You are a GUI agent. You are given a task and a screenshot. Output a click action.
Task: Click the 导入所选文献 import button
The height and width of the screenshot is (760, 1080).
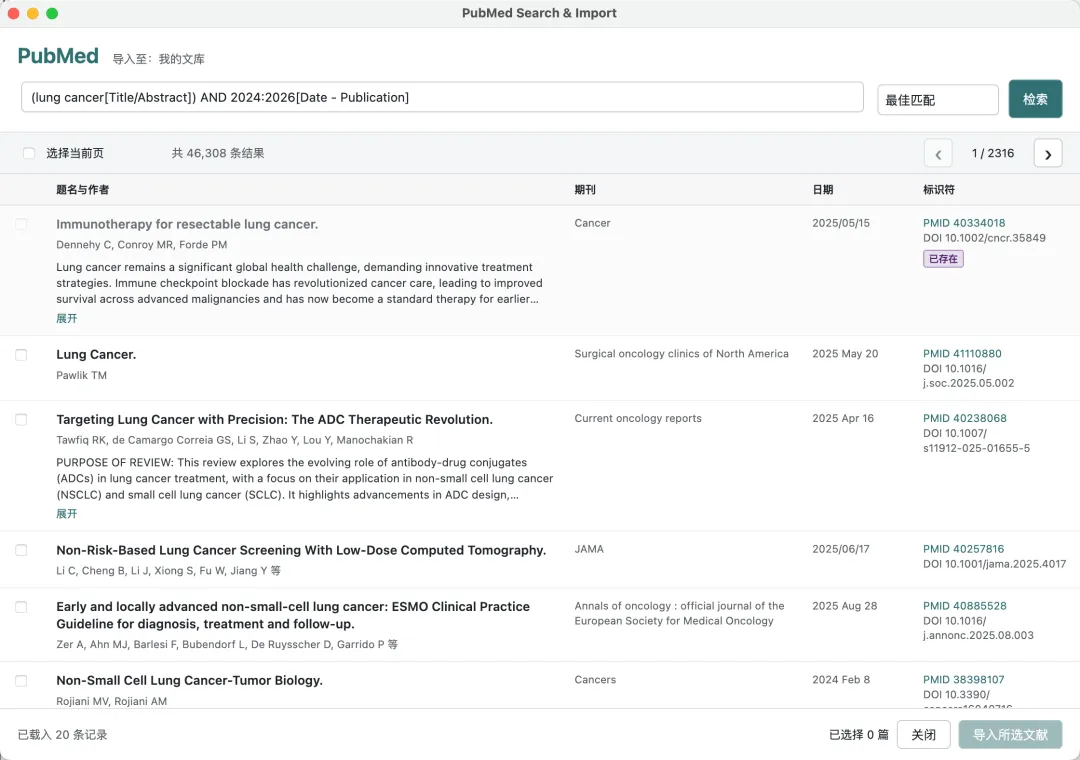pos(1010,735)
